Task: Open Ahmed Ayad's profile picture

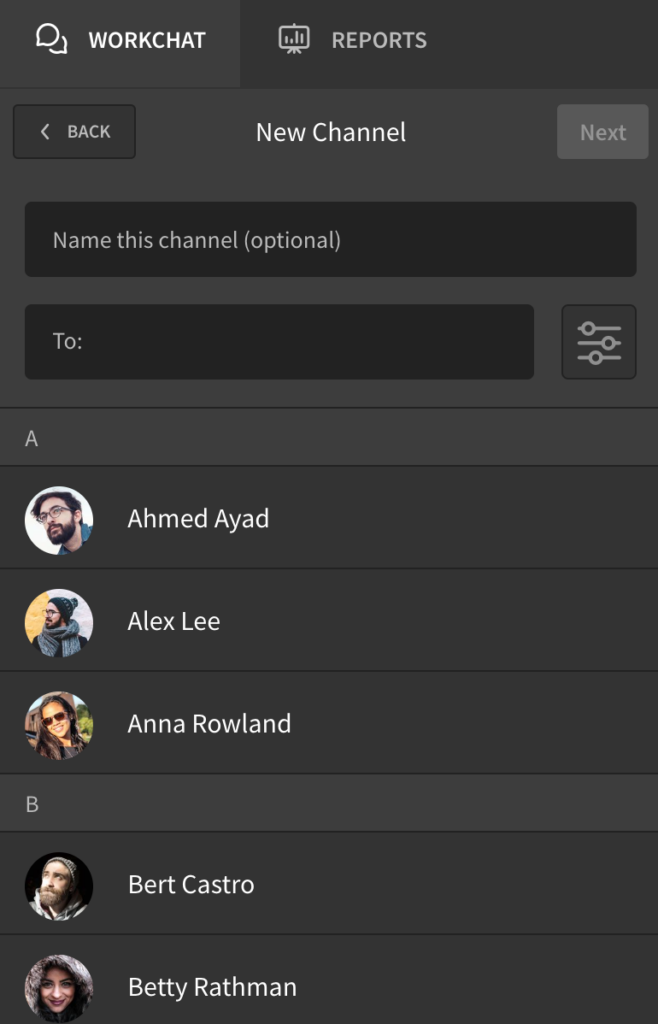Action: [58, 518]
